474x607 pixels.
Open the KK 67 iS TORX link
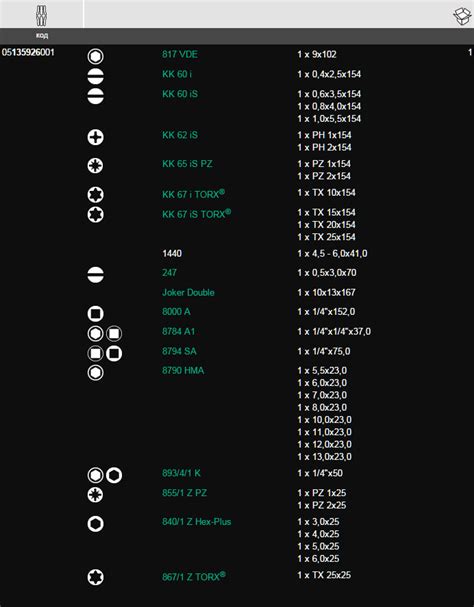point(197,213)
